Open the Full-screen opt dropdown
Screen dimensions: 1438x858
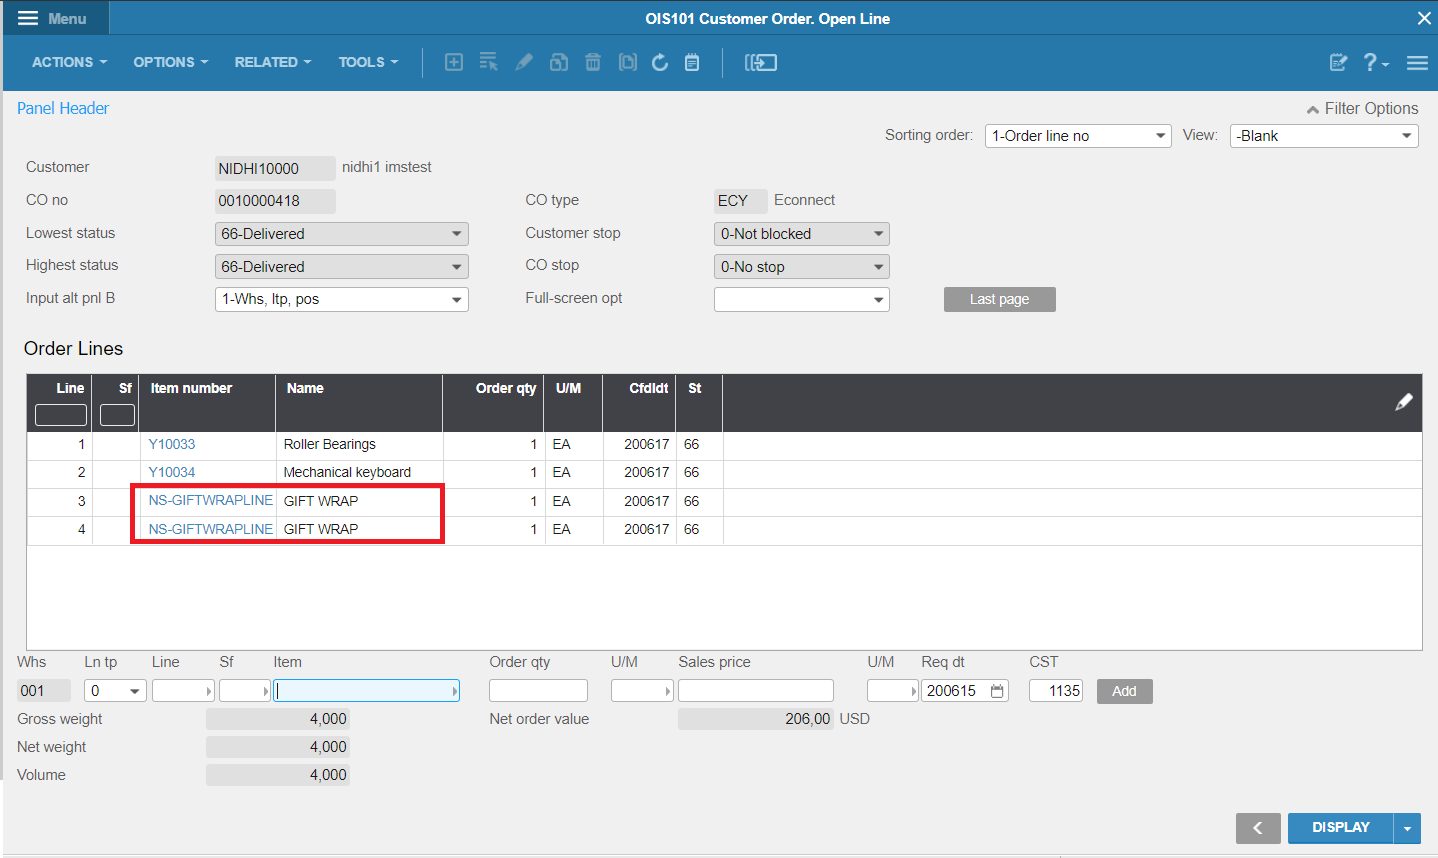(802, 299)
